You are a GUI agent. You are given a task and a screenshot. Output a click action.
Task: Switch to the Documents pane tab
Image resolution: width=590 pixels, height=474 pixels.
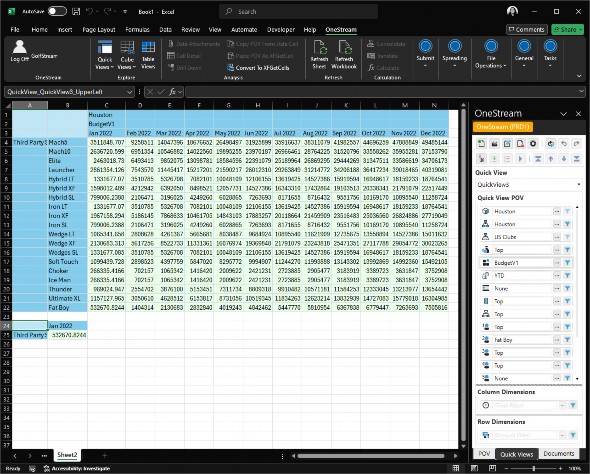tap(559, 454)
